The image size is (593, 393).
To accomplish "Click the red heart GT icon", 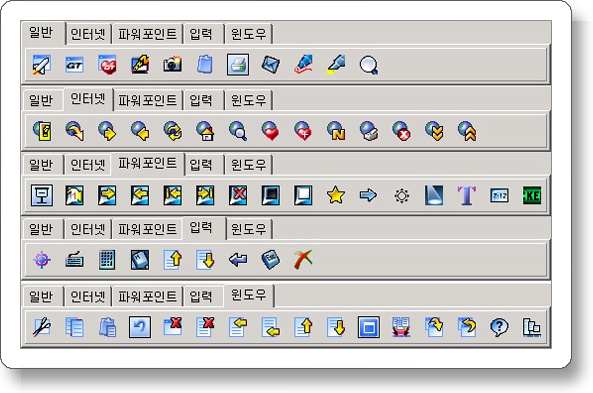I will pyautogui.click(x=107, y=65).
